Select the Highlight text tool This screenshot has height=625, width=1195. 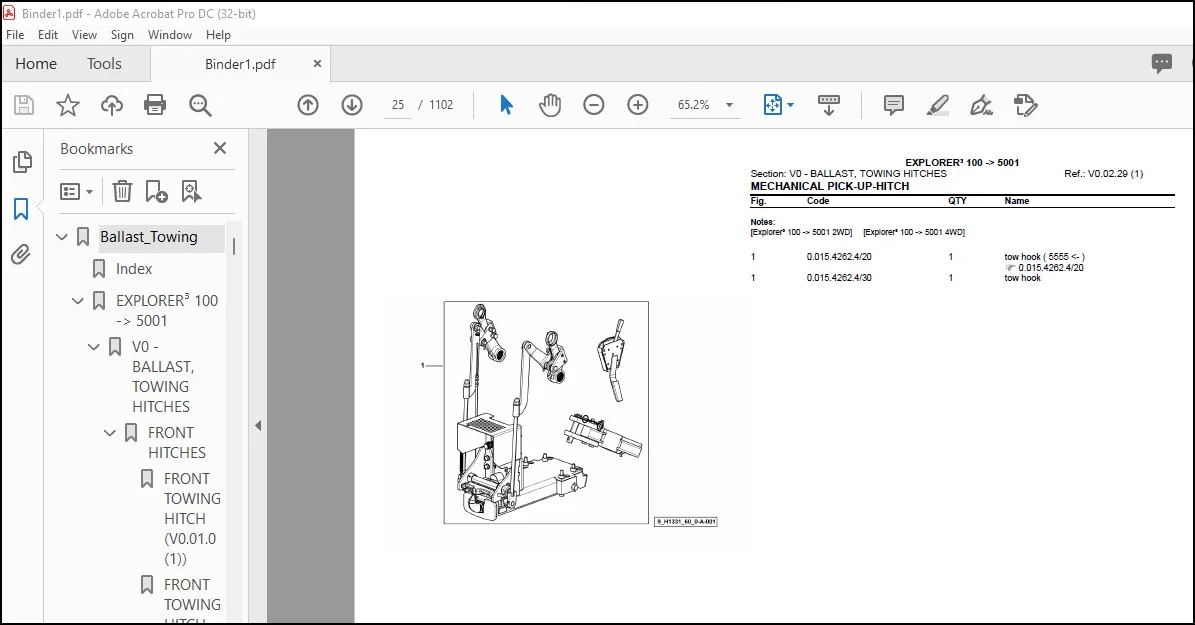(x=937, y=105)
